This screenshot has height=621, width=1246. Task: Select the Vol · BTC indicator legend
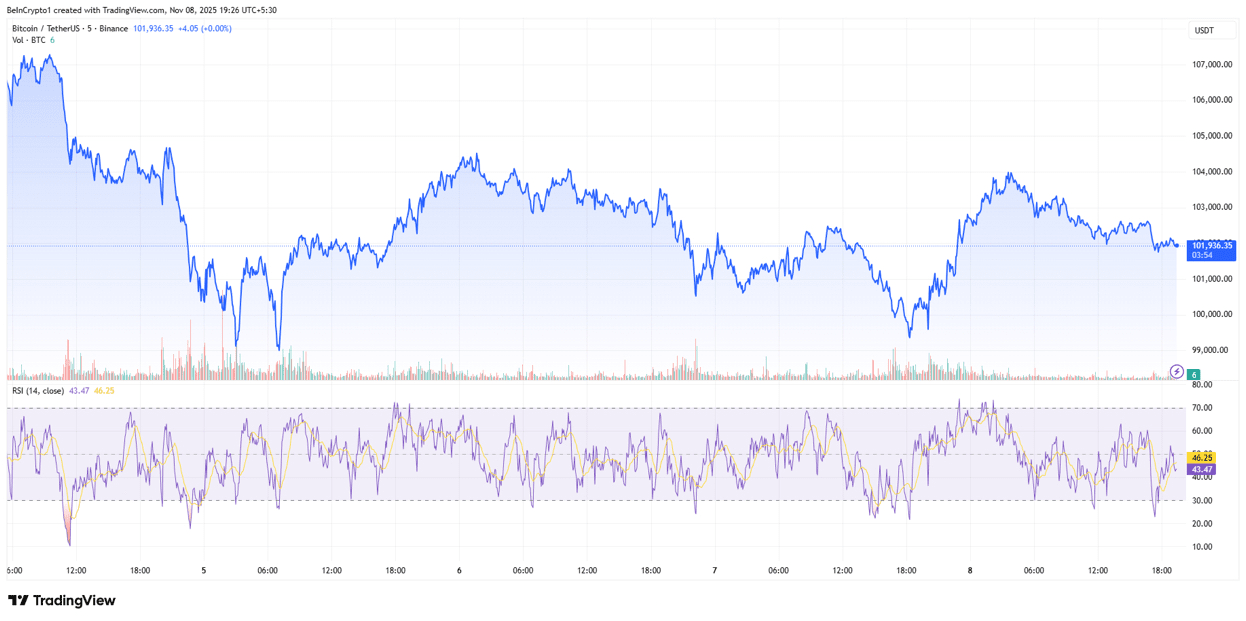(x=29, y=40)
